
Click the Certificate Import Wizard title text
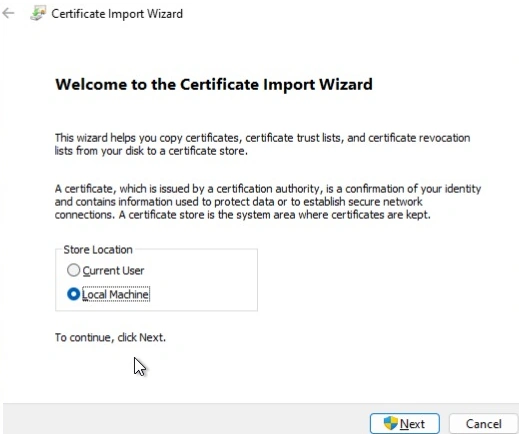click(x=117, y=14)
